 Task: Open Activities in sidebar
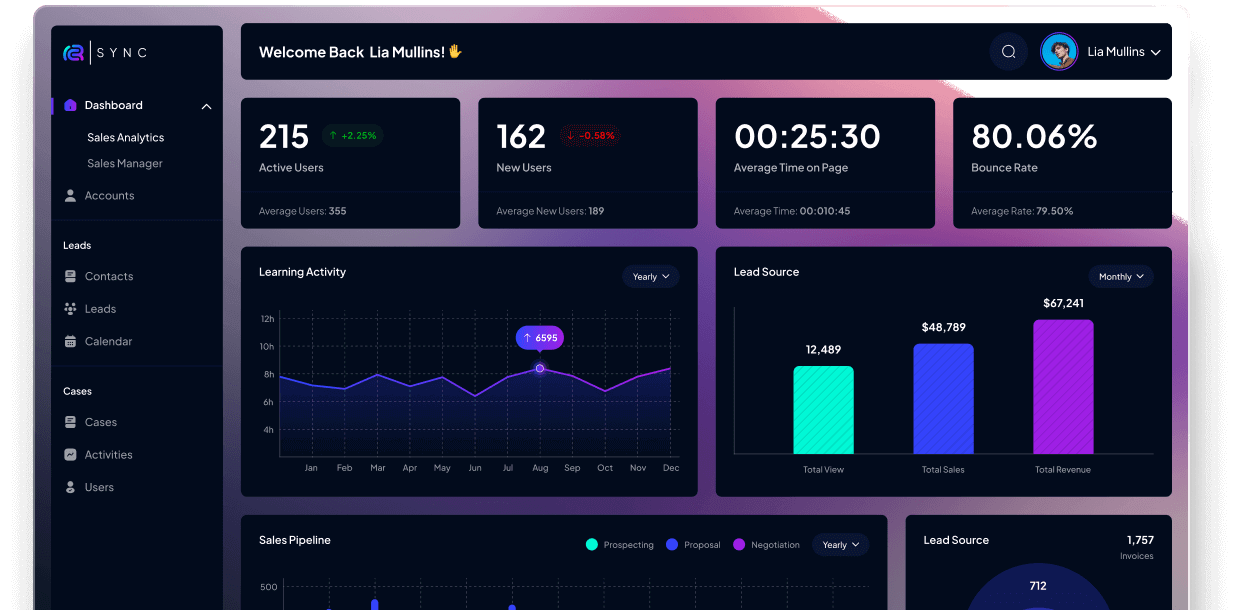click(108, 454)
